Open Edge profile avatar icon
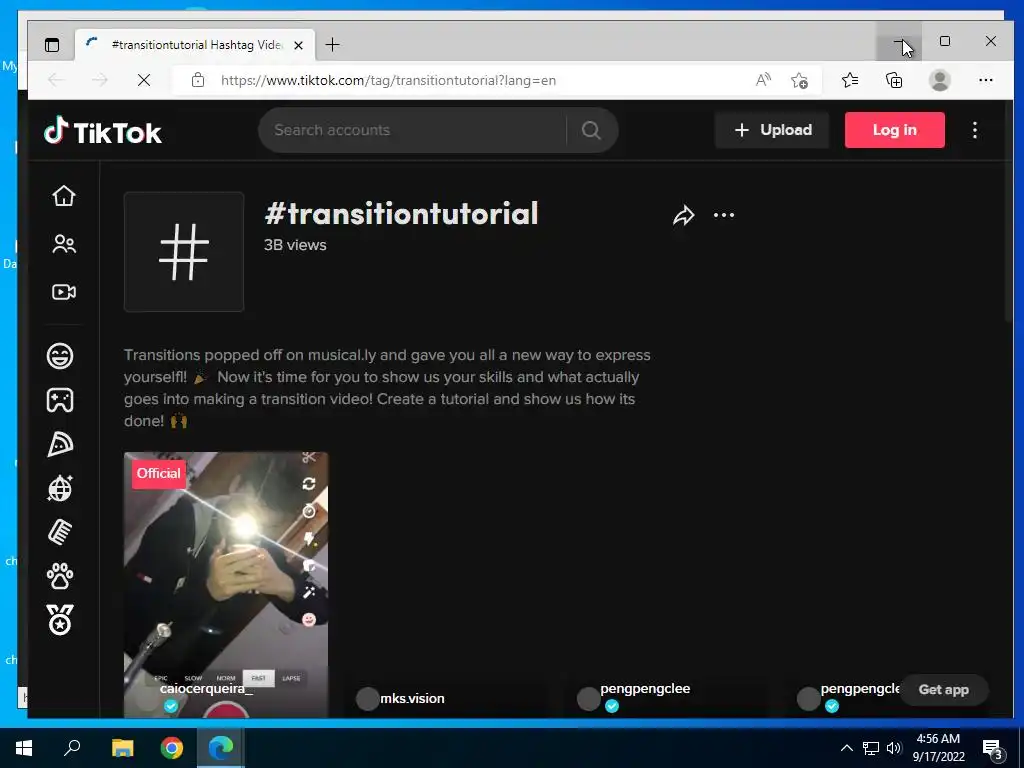This screenshot has height=768, width=1024. click(939, 80)
